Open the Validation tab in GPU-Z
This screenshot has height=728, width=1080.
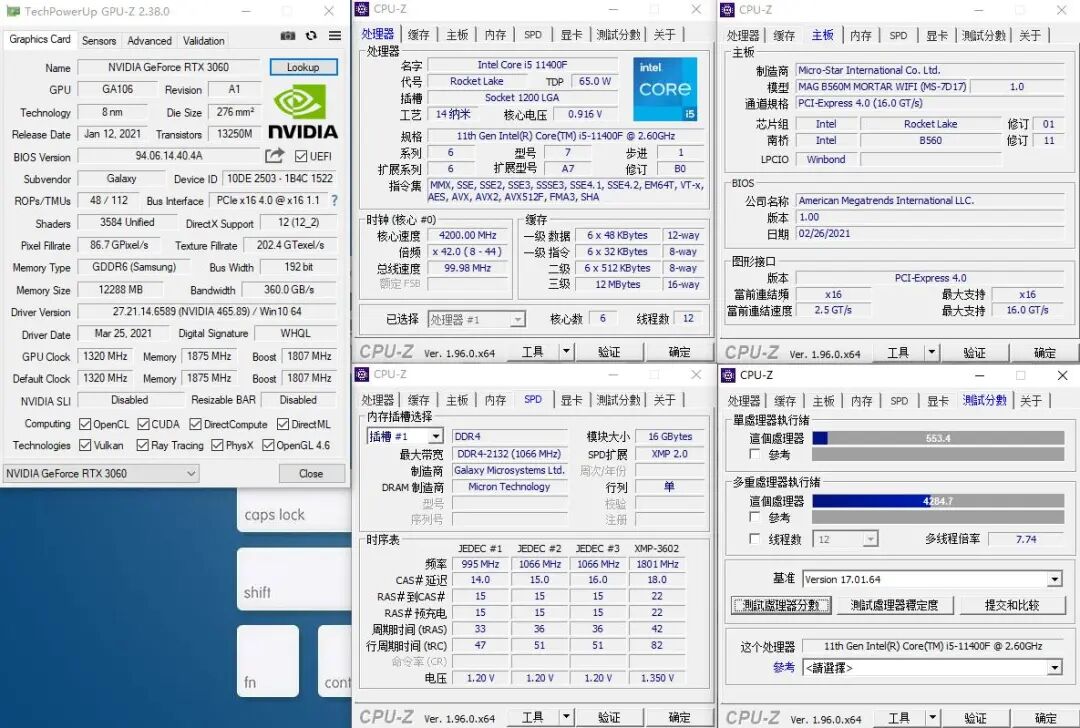pyautogui.click(x=203, y=41)
